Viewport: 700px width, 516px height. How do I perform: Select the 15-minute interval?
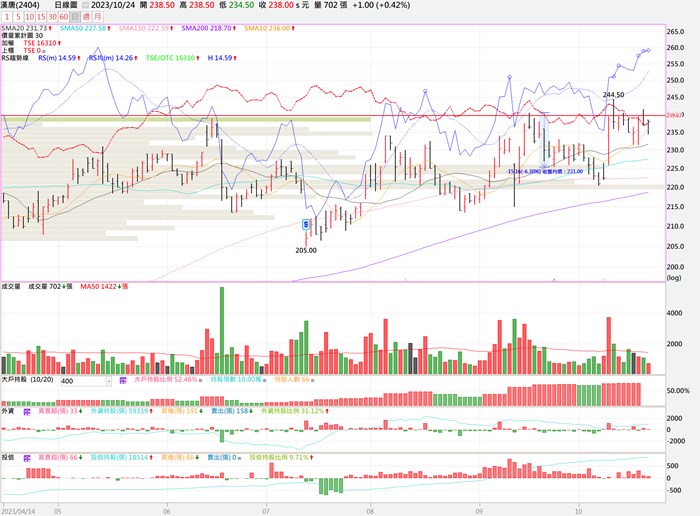pyautogui.click(x=41, y=17)
